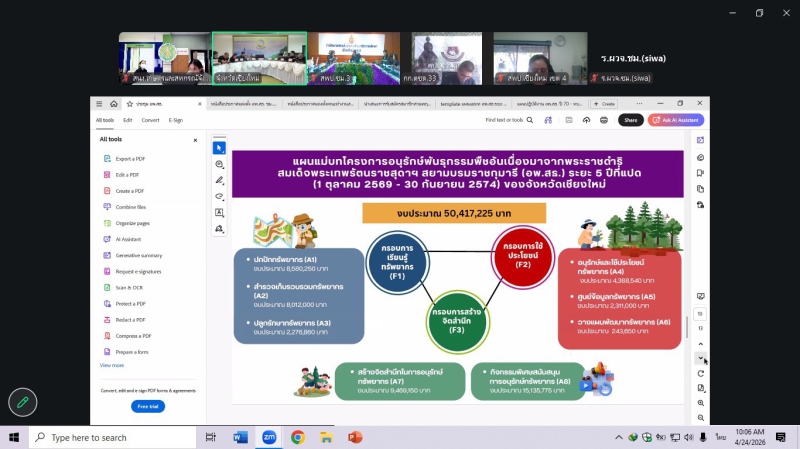Image resolution: width=800 pixels, height=449 pixels.
Task: Go to previous page up arrow
Action: coord(701,343)
